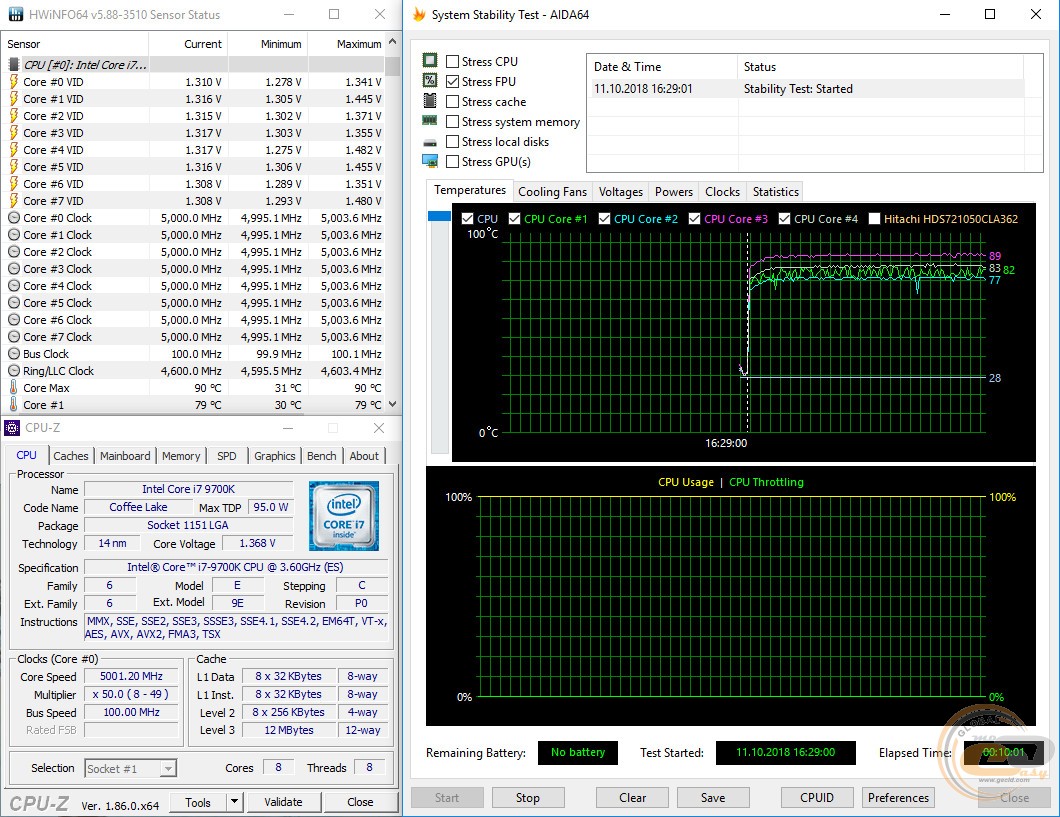Open CPU-Z Memory tab

click(181, 456)
